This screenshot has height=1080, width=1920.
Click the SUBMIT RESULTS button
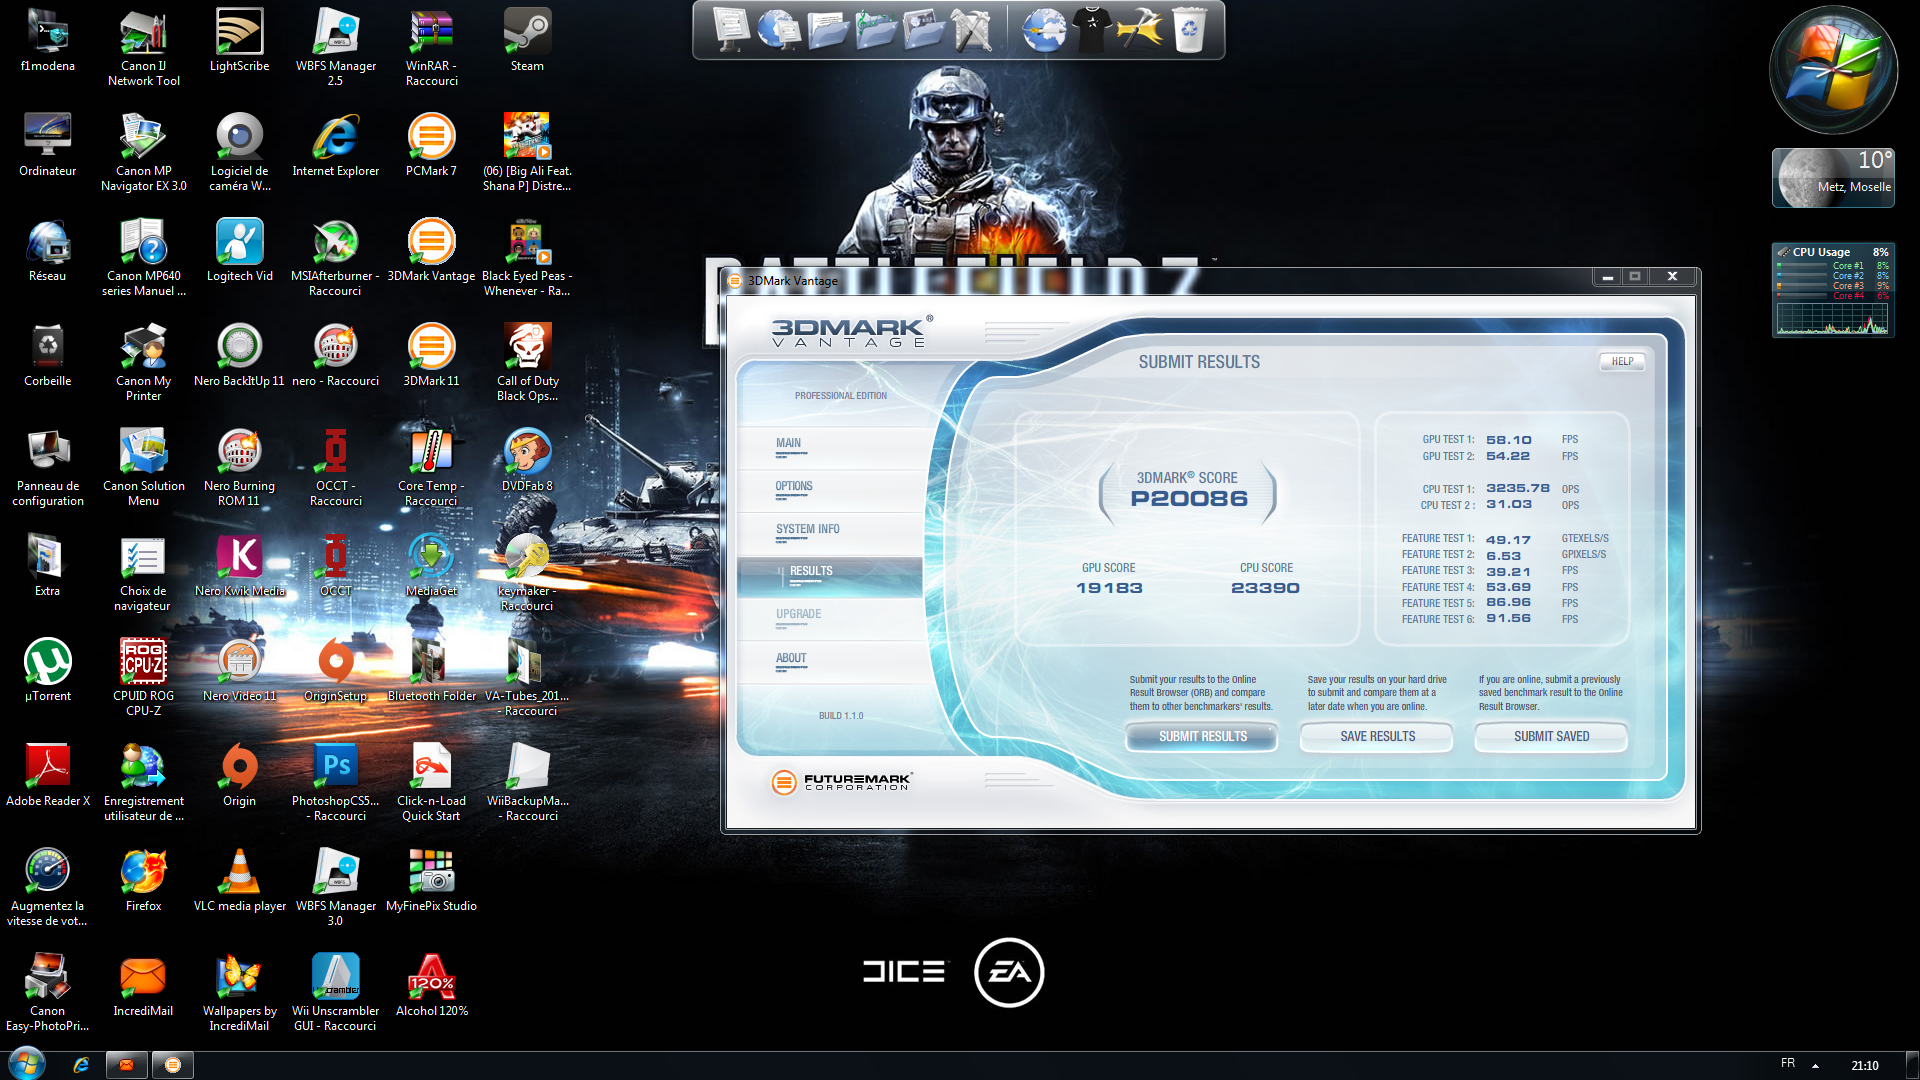tap(1202, 736)
